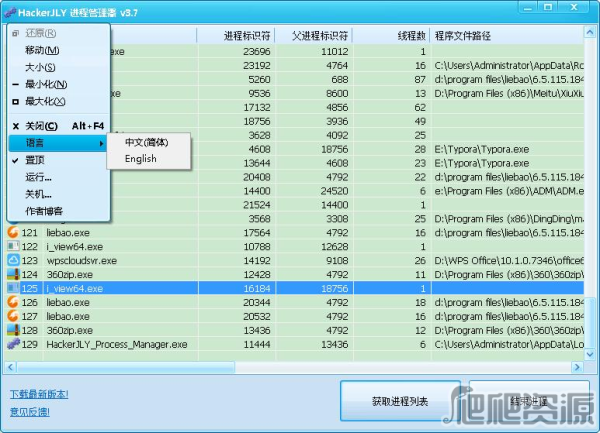Viewport: 600px width, 433px height.
Task: Select HackerJLY_Process_Manager.exe process row
Action: pyautogui.click(x=294, y=344)
